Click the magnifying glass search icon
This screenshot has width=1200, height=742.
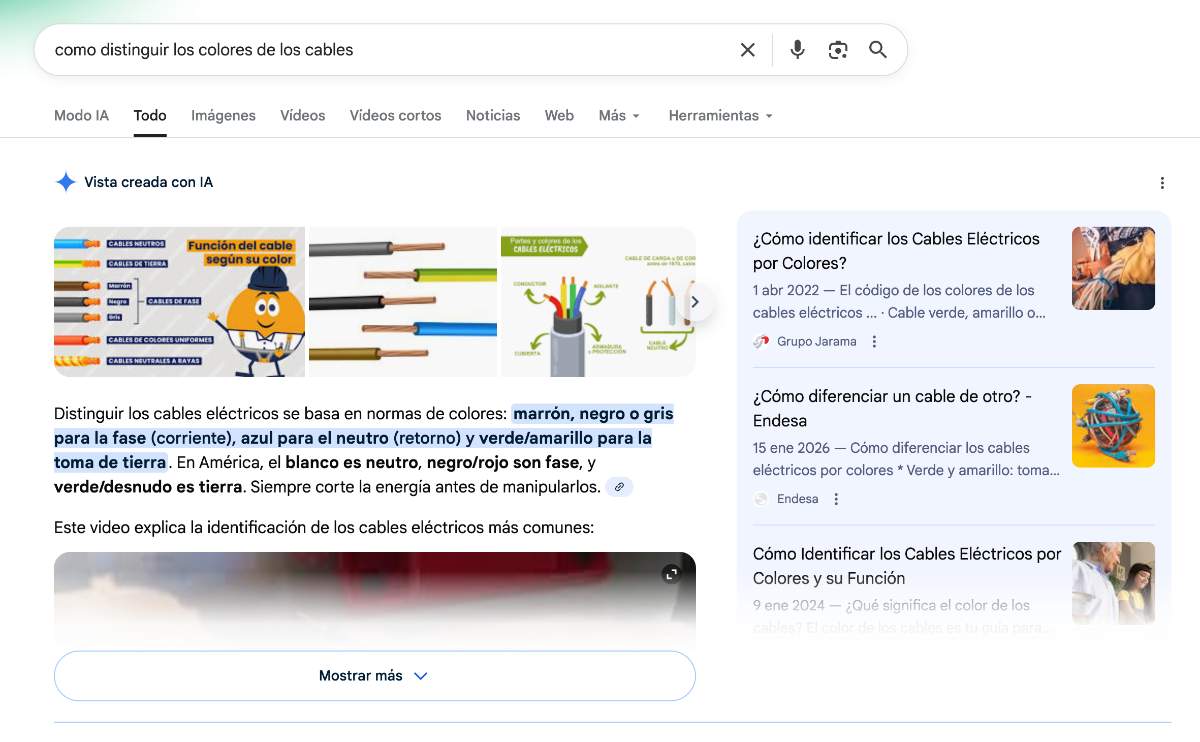point(878,48)
